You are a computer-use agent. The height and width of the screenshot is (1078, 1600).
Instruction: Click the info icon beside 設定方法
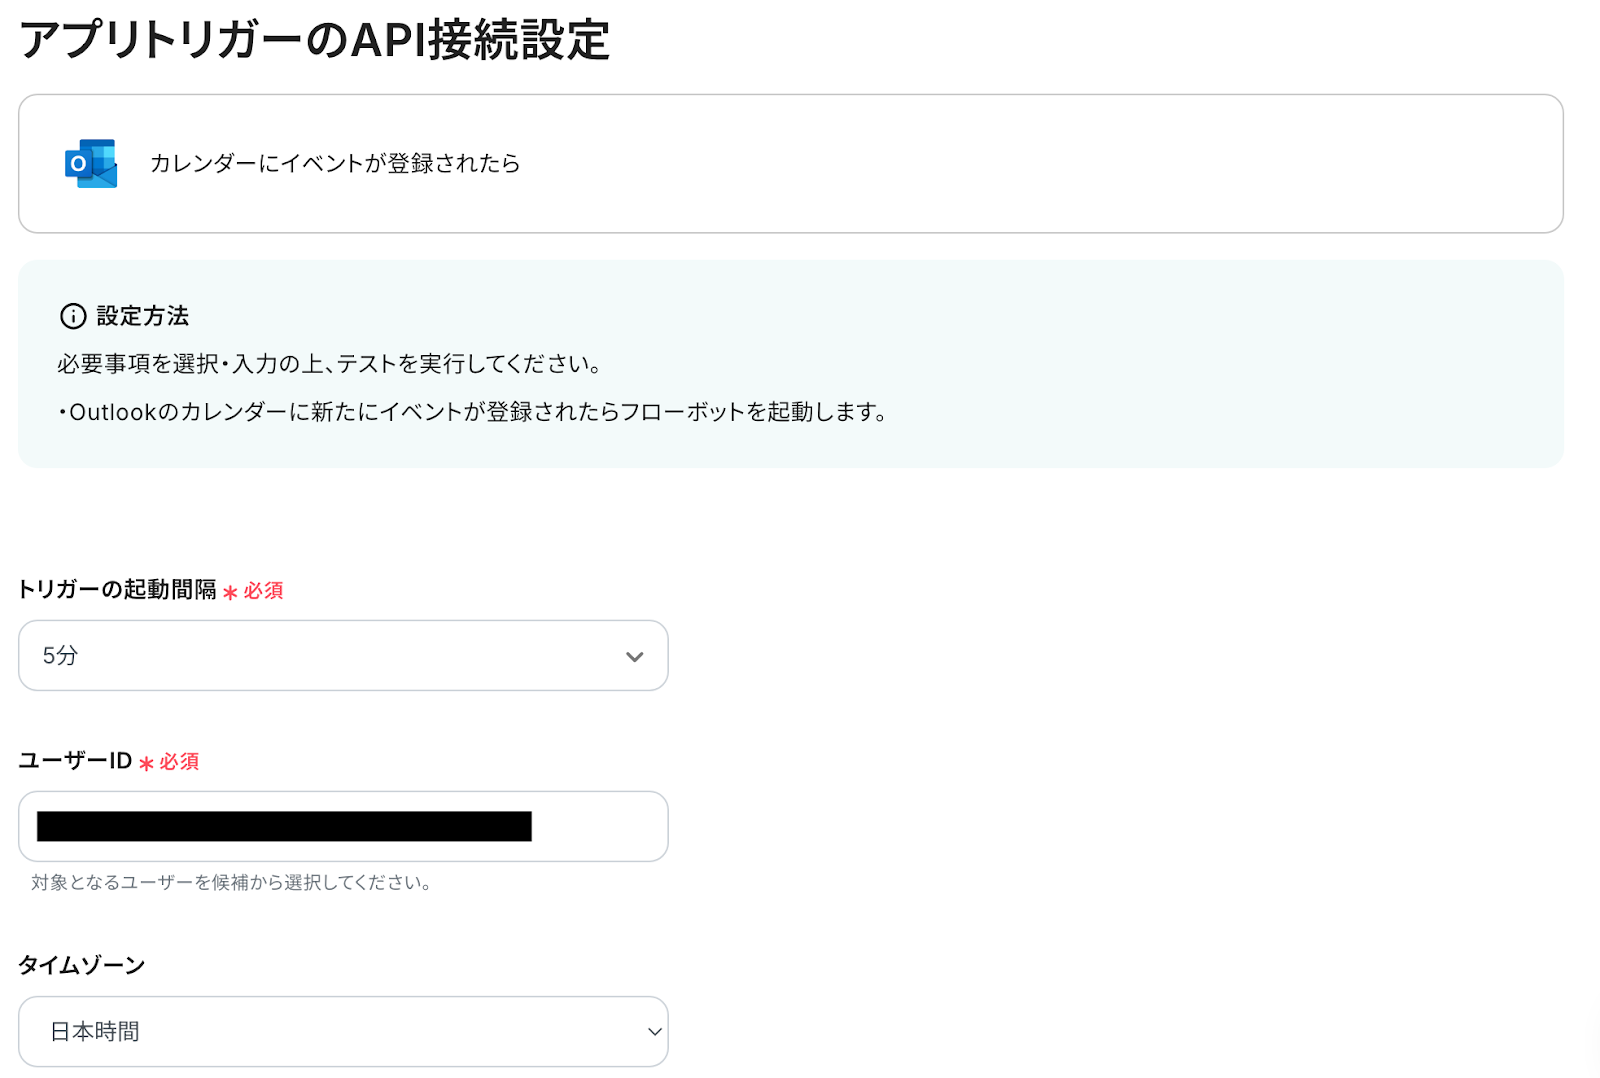pos(73,316)
